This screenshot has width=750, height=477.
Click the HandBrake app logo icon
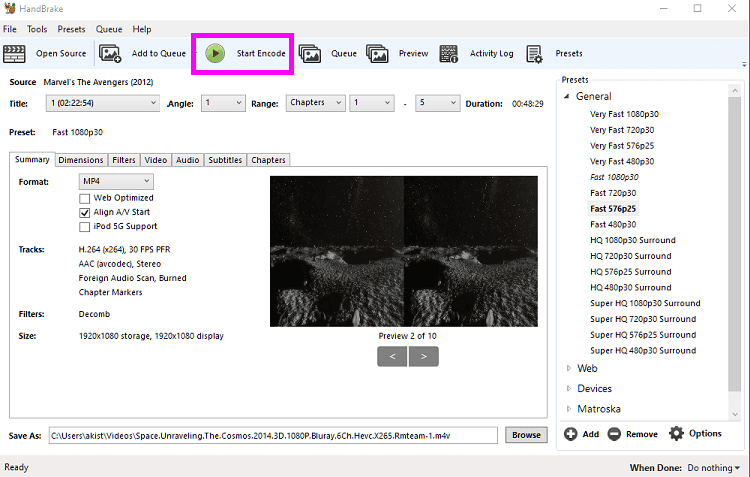coord(10,8)
